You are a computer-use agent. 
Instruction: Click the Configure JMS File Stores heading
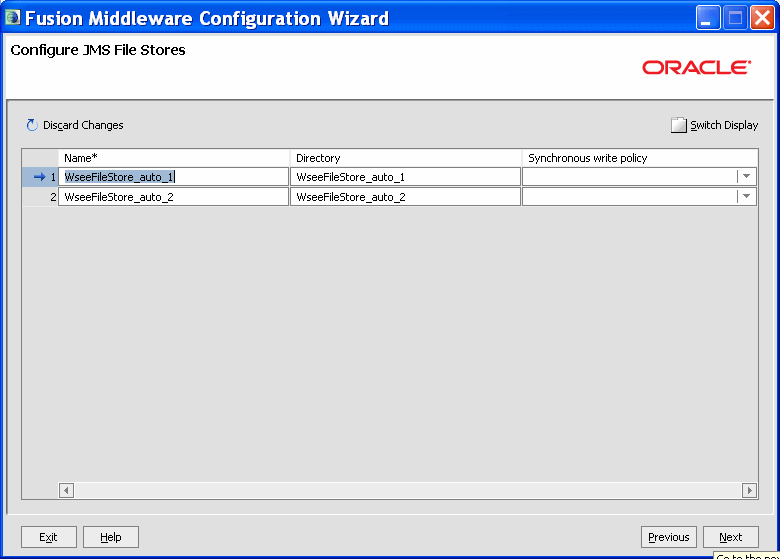pyautogui.click(x=98, y=50)
